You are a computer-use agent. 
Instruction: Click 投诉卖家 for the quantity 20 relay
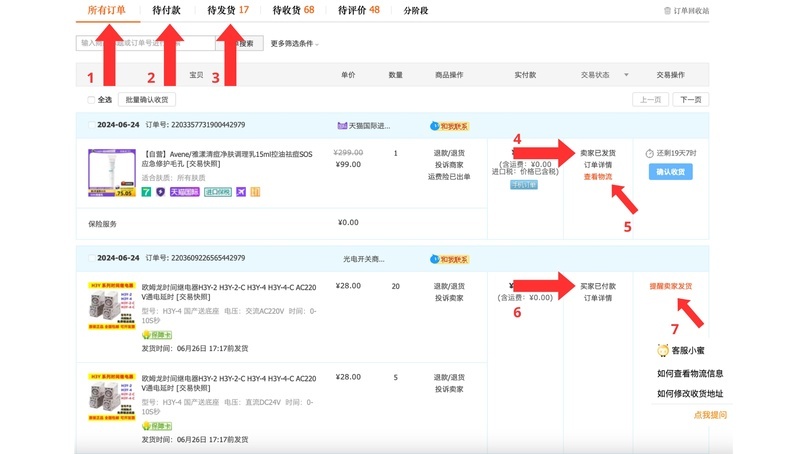pyautogui.click(x=449, y=298)
